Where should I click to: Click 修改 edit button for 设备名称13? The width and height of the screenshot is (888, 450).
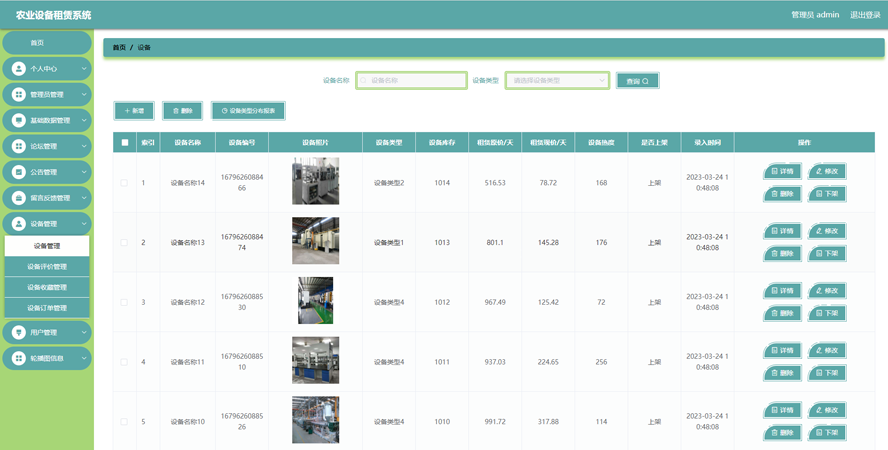[x=827, y=231]
